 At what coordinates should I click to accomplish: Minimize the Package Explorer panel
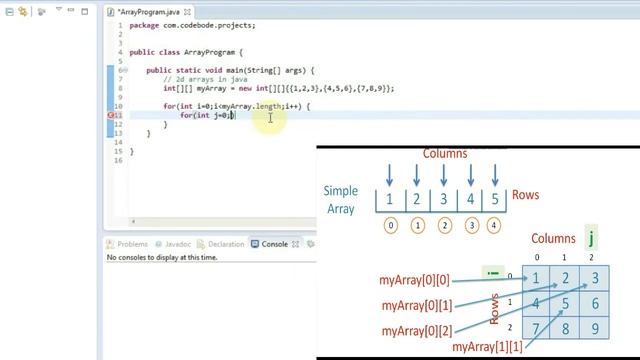point(71,10)
